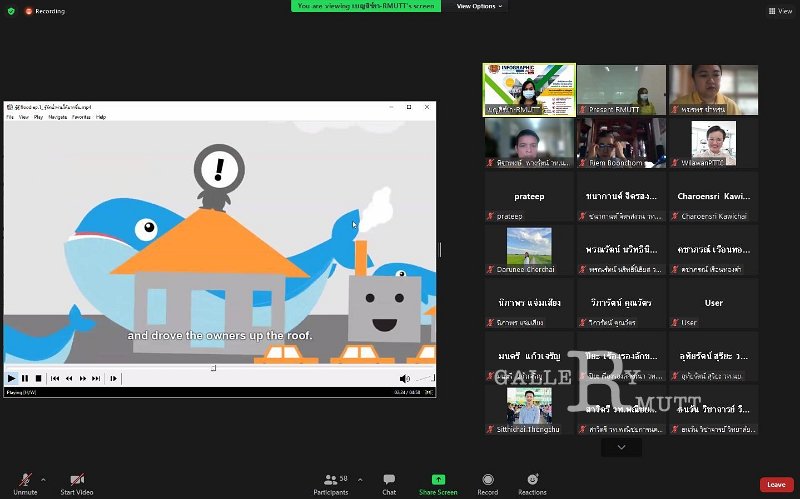Stop the video playback
The height and width of the screenshot is (499, 800).
[38, 378]
